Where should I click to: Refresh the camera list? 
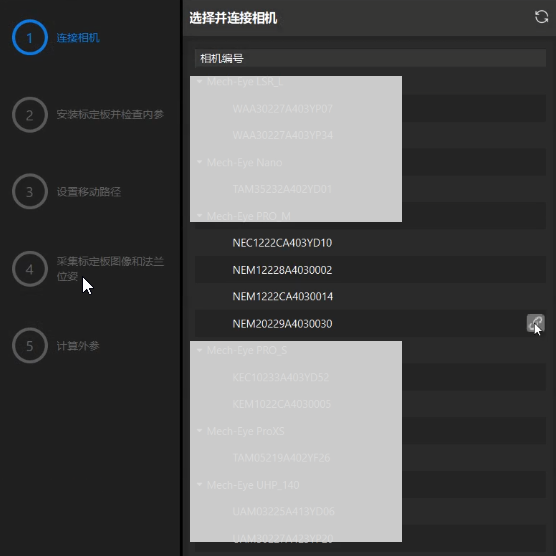[x=541, y=17]
